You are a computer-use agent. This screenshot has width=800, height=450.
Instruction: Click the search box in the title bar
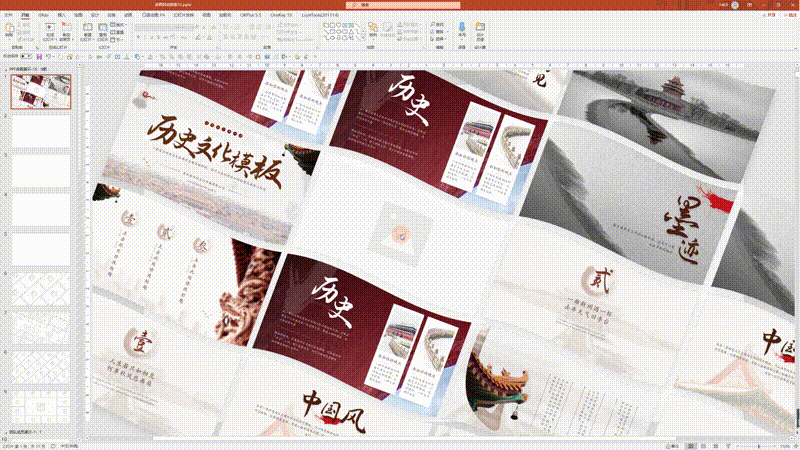click(403, 5)
